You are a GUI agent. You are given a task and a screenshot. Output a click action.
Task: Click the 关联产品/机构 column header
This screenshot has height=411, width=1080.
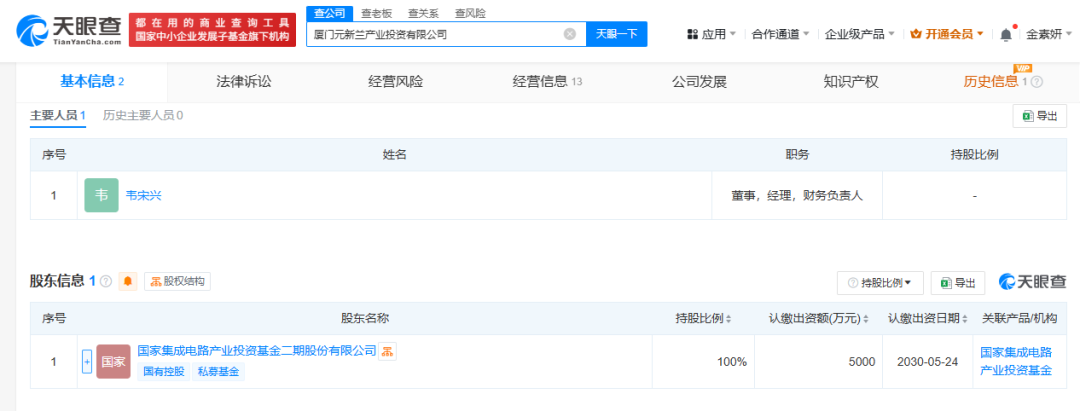point(1019,319)
